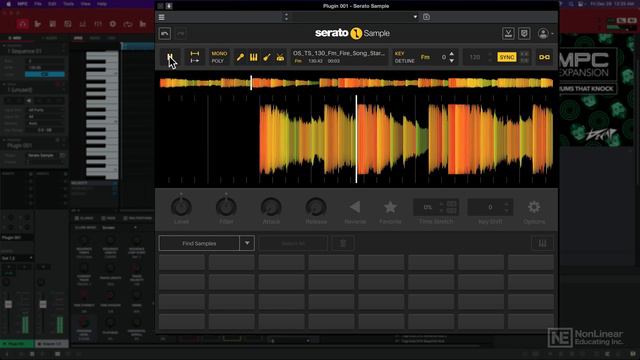This screenshot has height=360, width=640.
Task: Click the OS_TS_130_Fm_Fire_Song file name
Action: point(338,53)
